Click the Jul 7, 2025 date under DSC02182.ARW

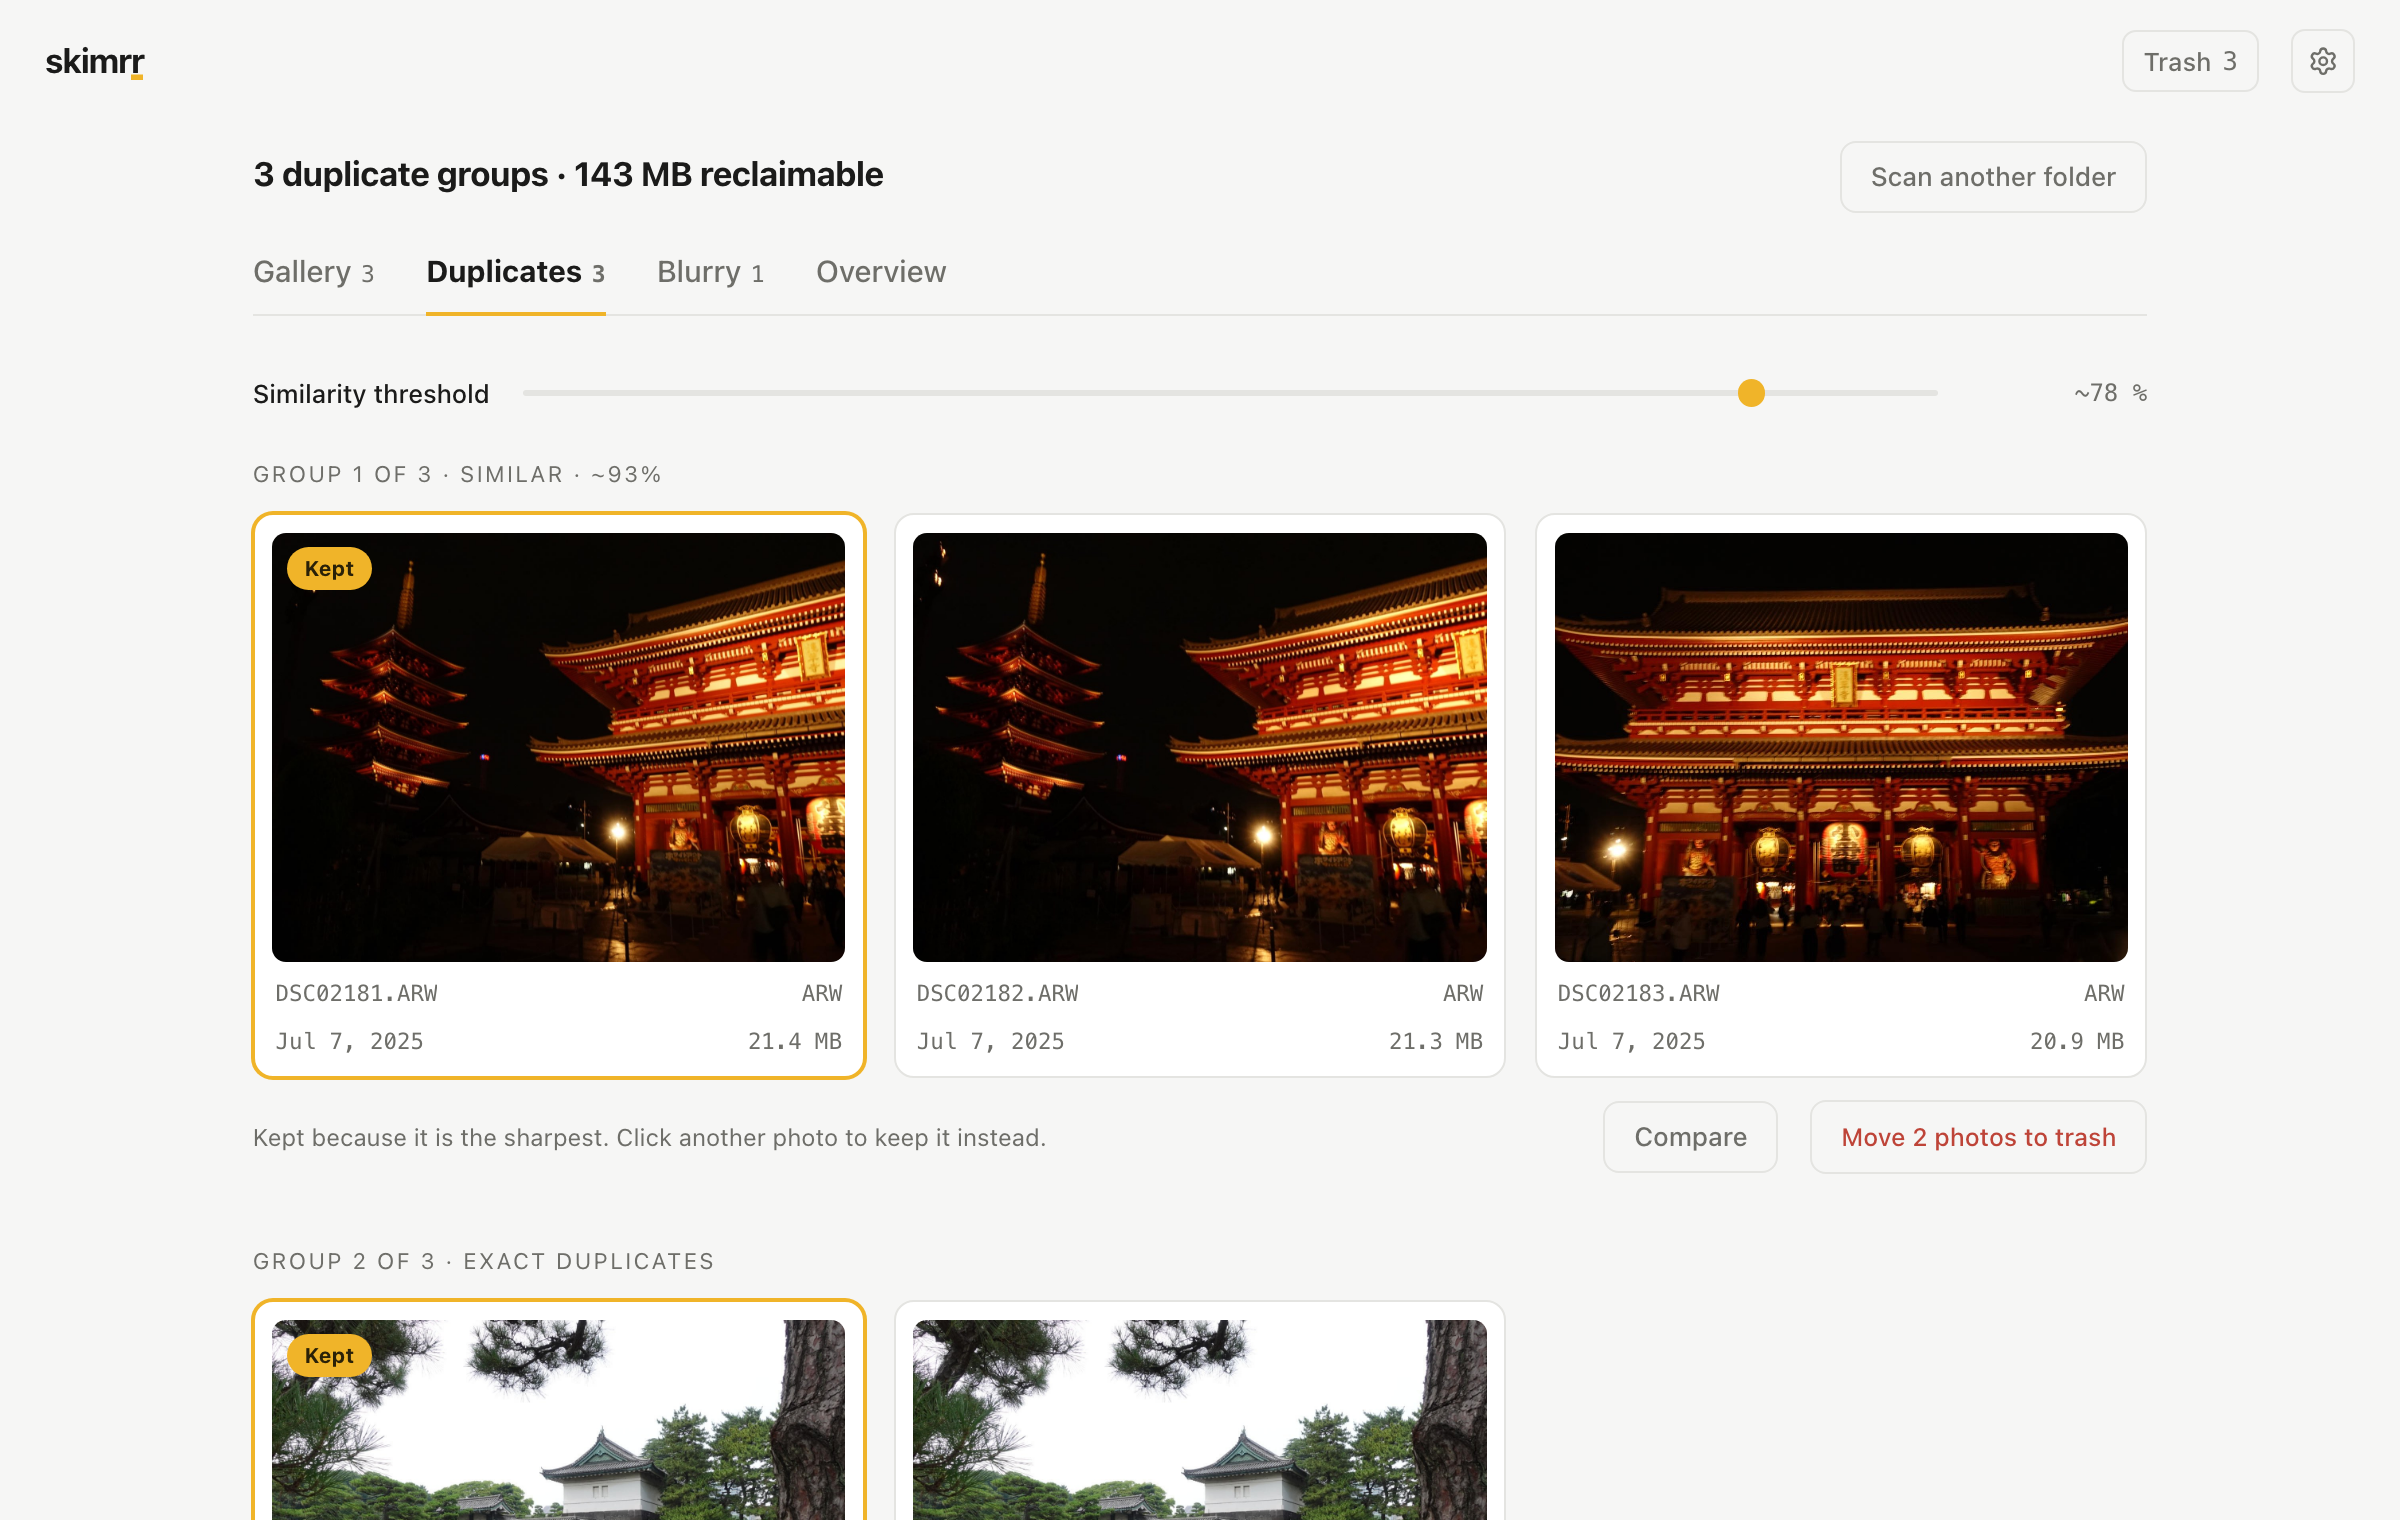click(x=990, y=1042)
